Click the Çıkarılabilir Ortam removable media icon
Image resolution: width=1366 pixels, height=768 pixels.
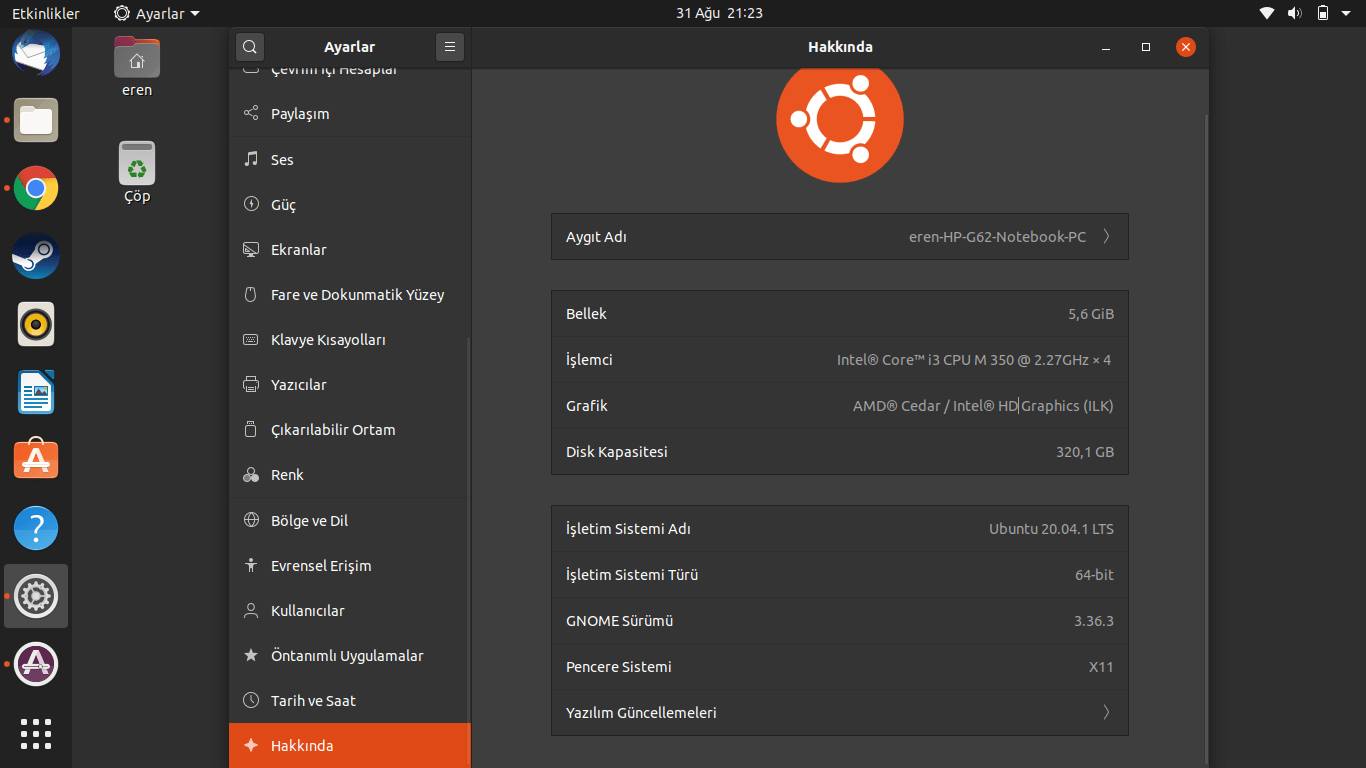click(251, 429)
